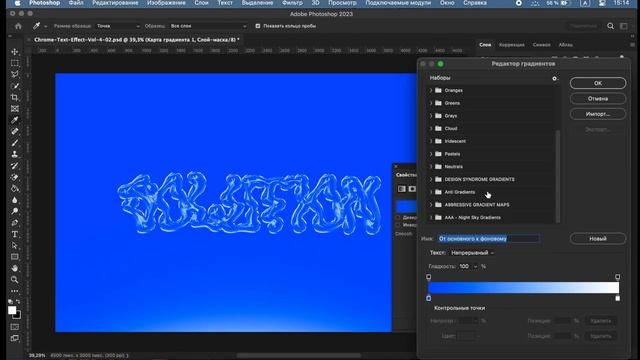The image size is (640, 360).
Task: Select the Move tool
Action: 15,52
